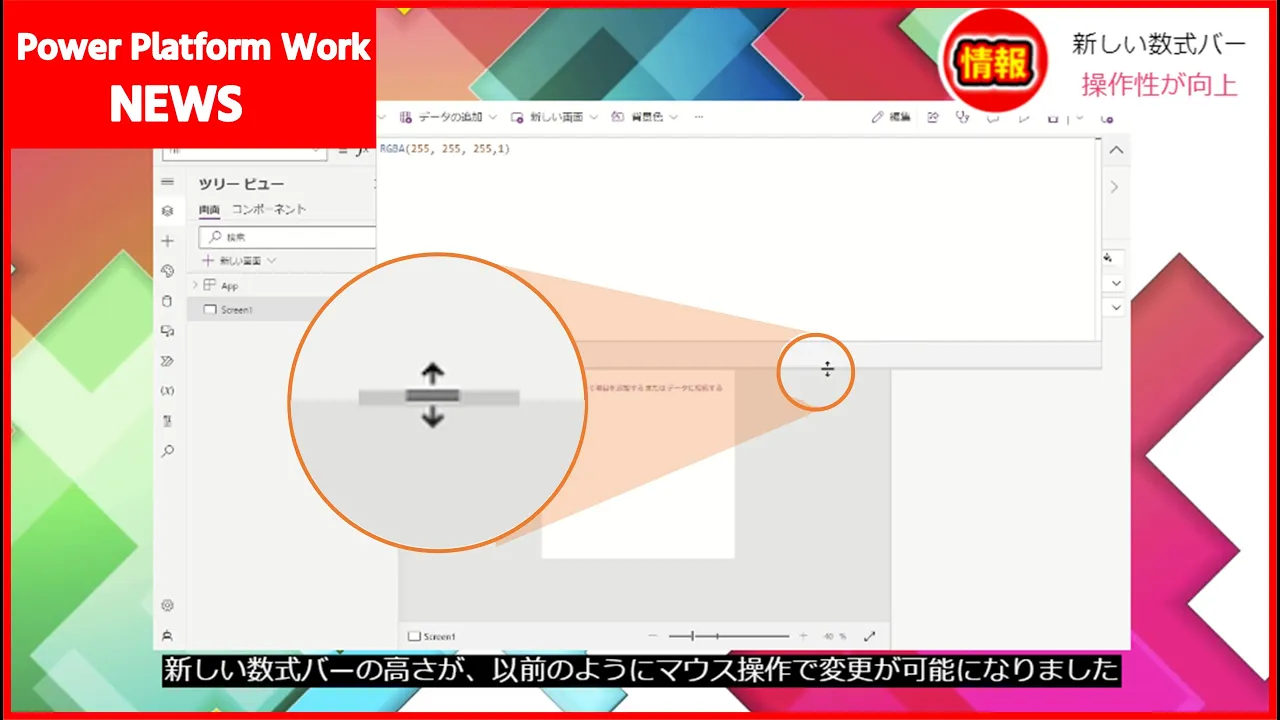Expand the properties pane arrow
Screen dimensions: 1280x720
[x=1115, y=187]
